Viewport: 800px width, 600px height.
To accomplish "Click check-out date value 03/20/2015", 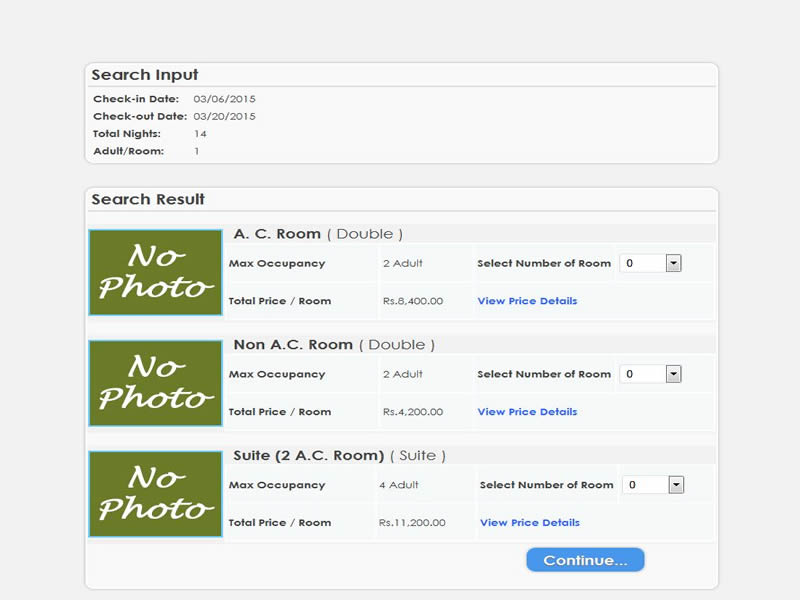I will coord(224,116).
